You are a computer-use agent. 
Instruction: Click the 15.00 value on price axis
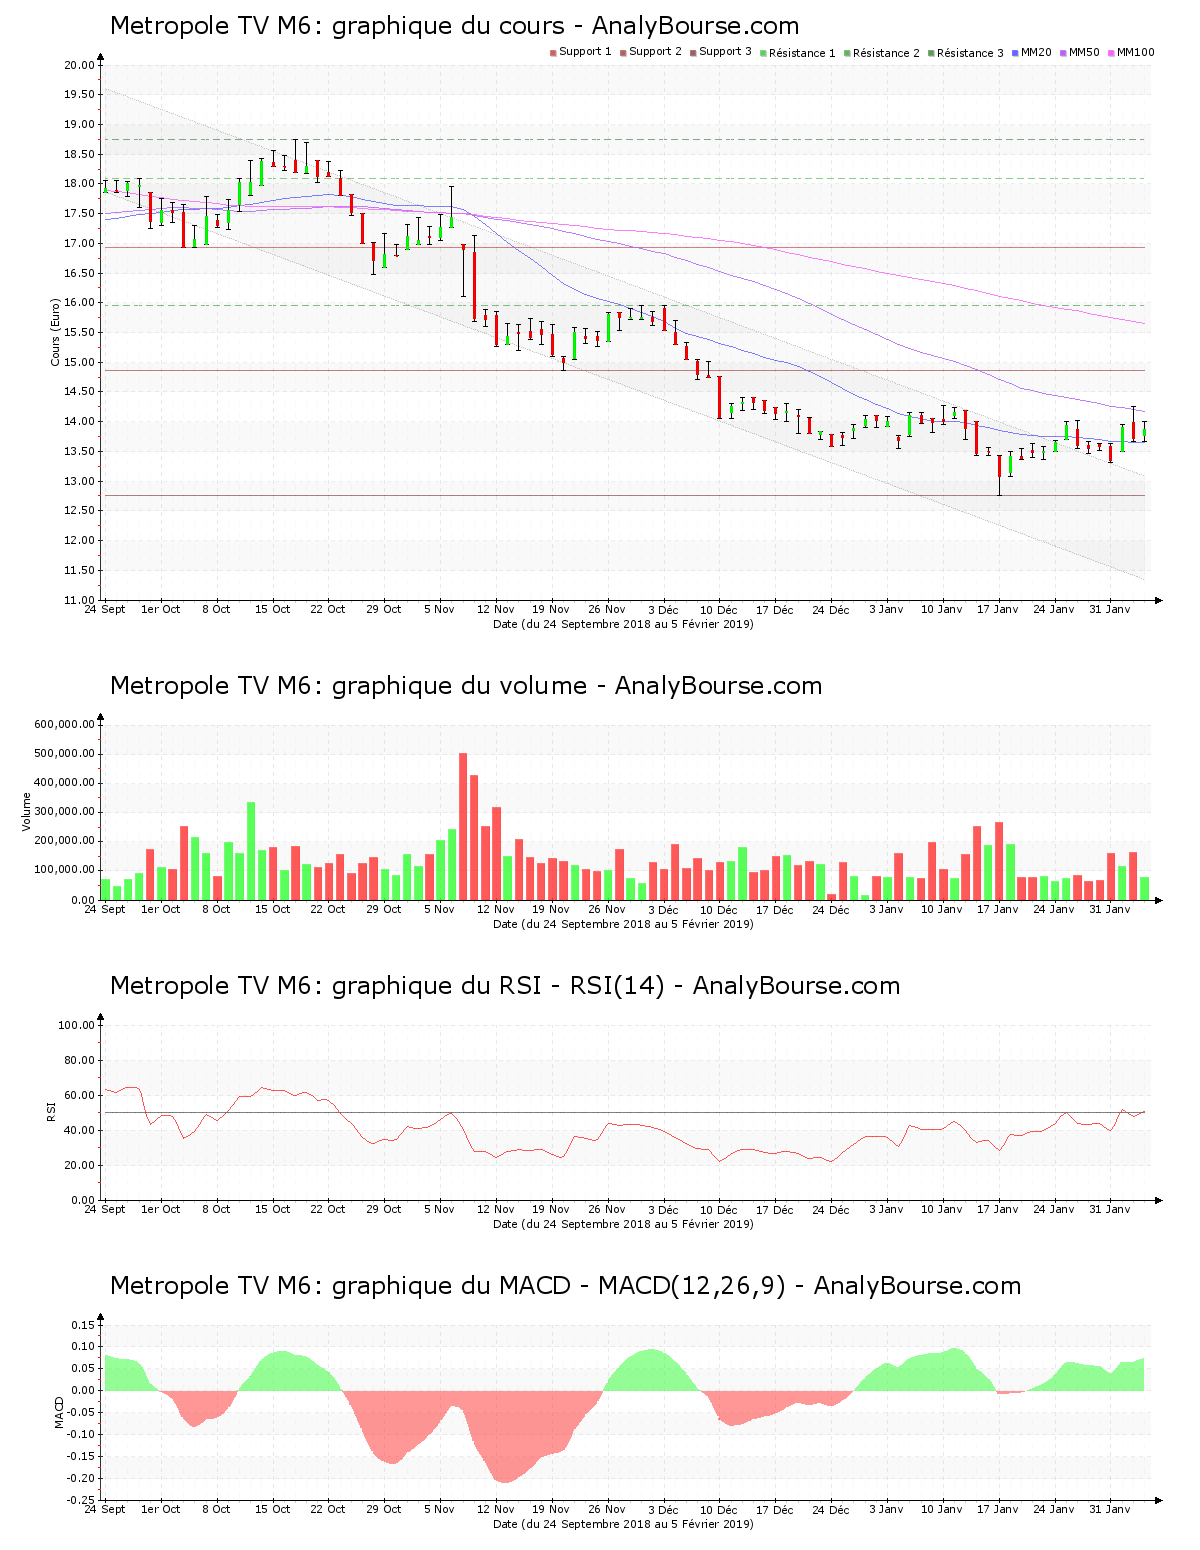[79, 363]
